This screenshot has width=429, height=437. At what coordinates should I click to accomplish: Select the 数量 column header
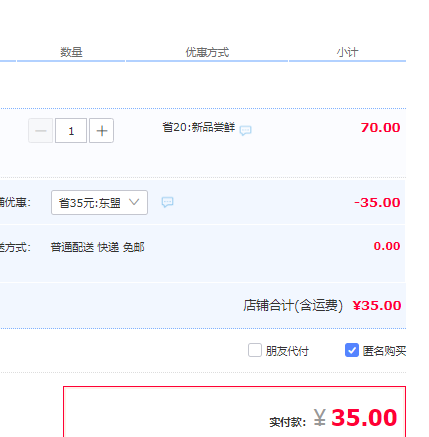point(71,52)
